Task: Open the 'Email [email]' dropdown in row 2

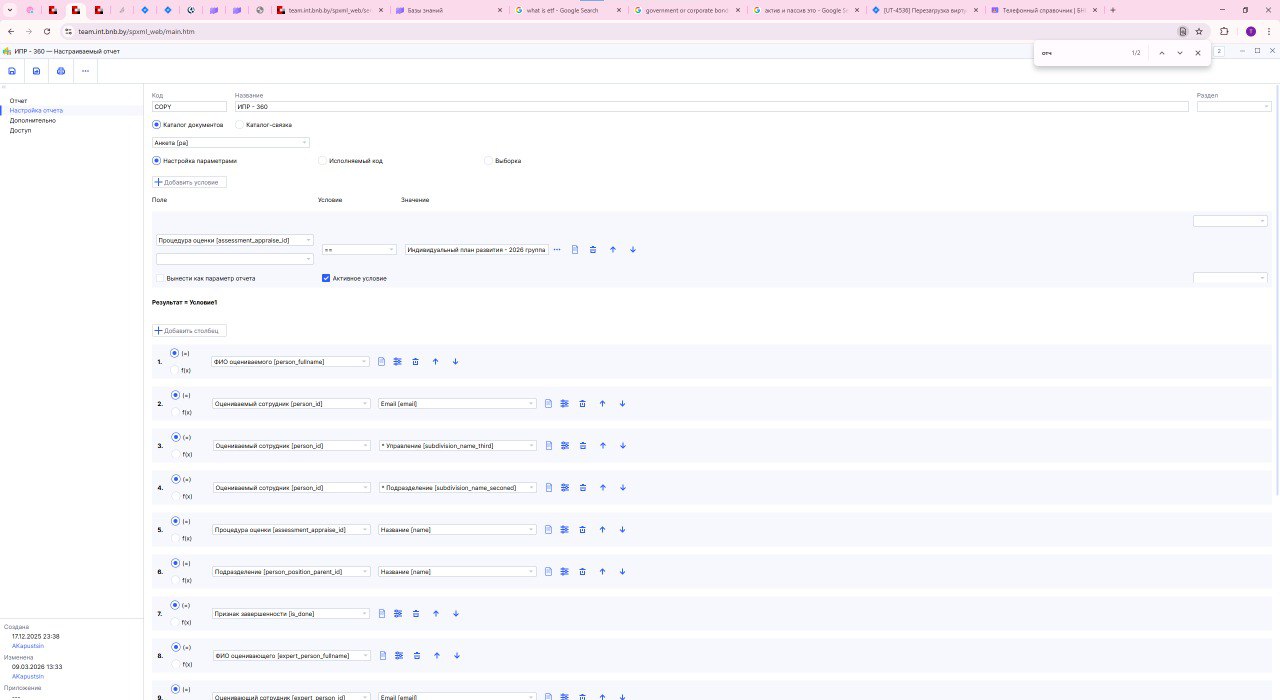Action: click(x=457, y=404)
